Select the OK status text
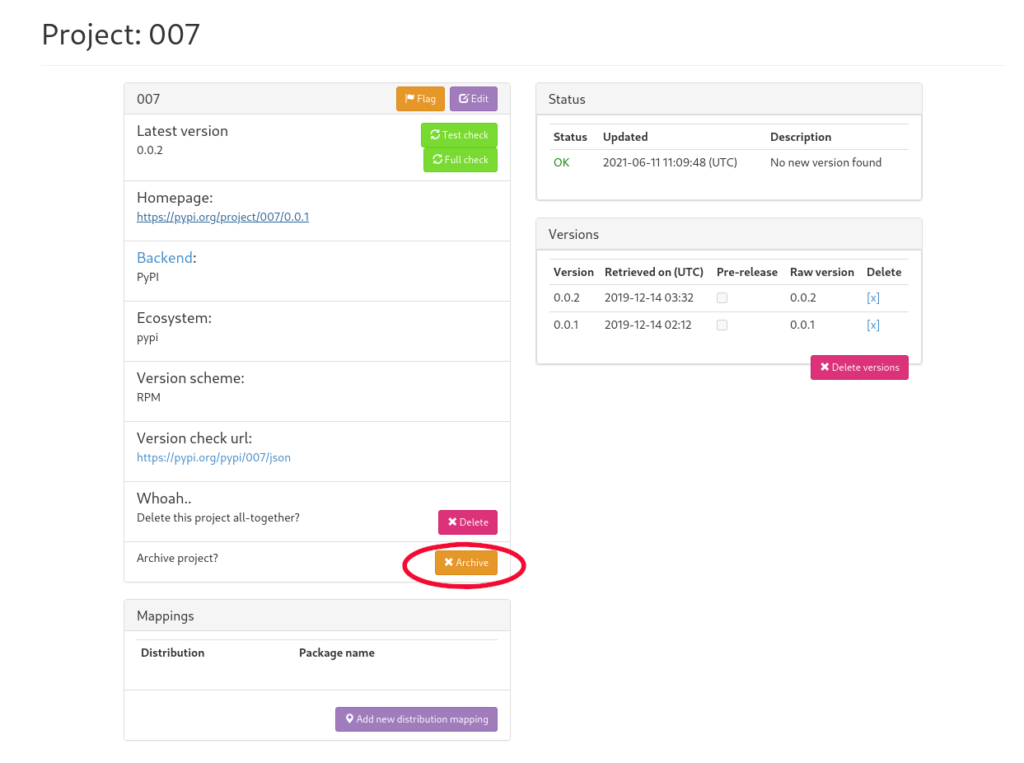The image size is (1024, 763). pyautogui.click(x=562, y=163)
